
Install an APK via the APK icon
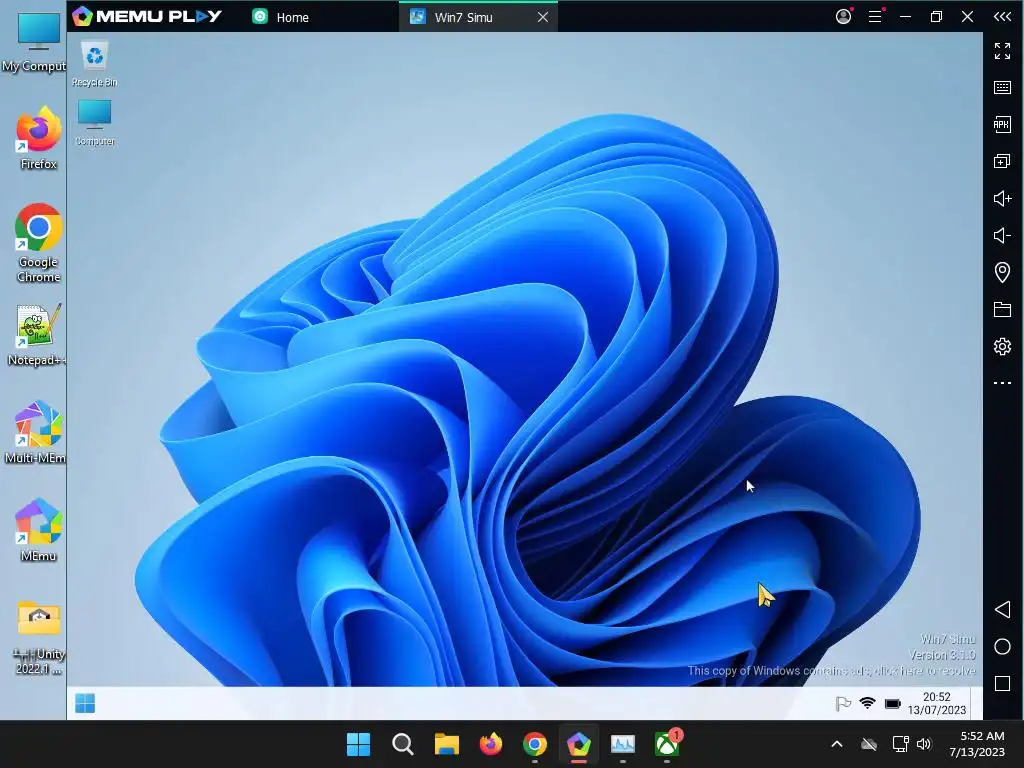(x=1002, y=124)
